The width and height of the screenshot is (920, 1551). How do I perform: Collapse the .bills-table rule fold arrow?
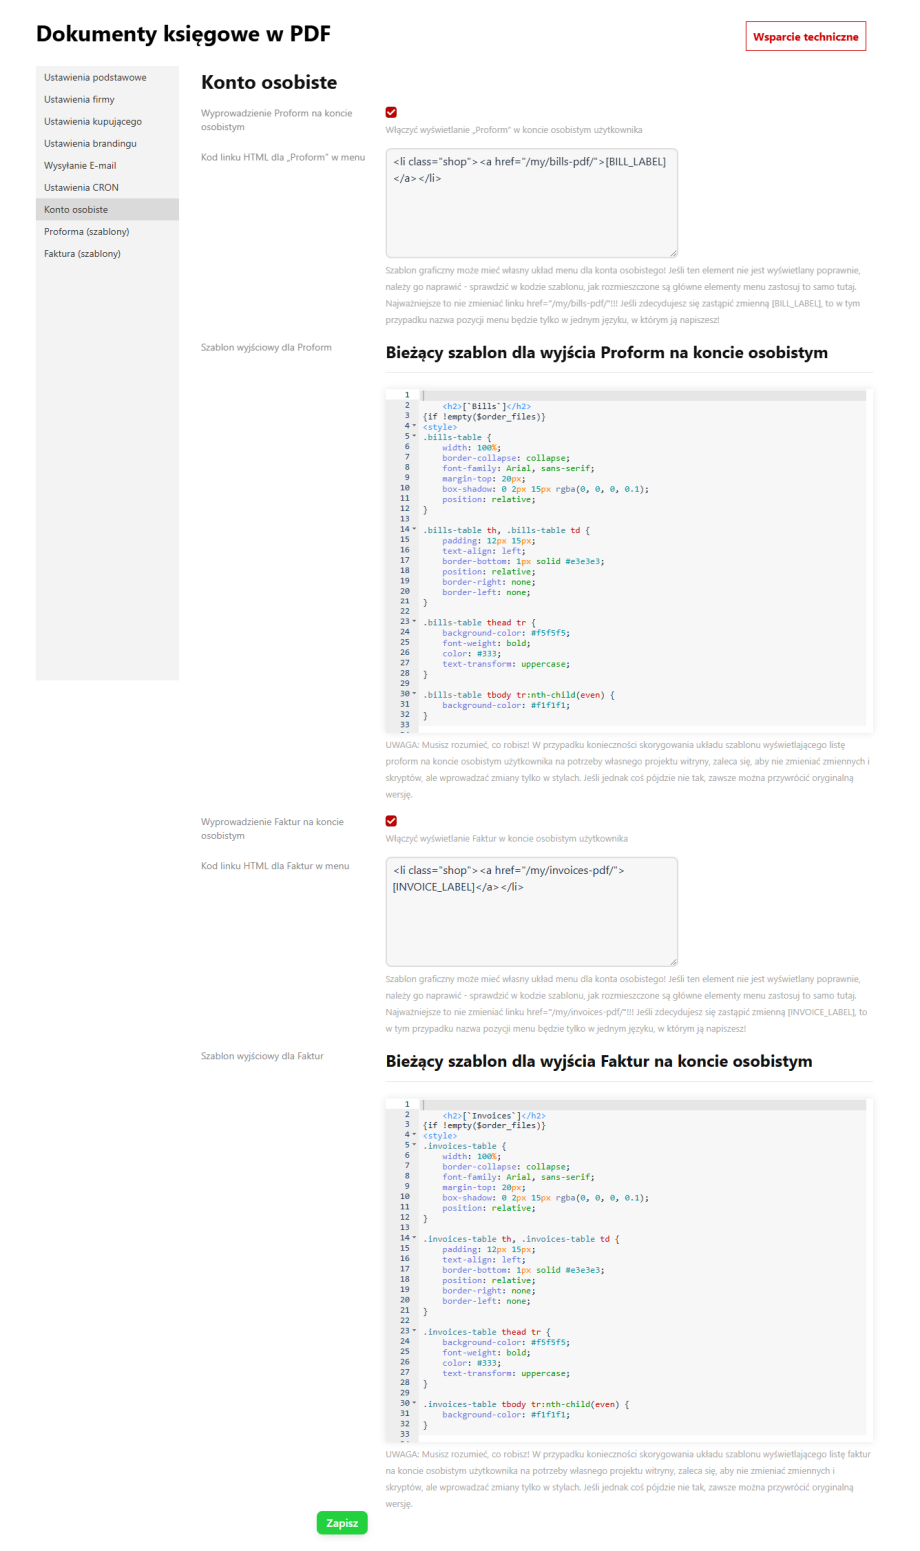(x=414, y=437)
